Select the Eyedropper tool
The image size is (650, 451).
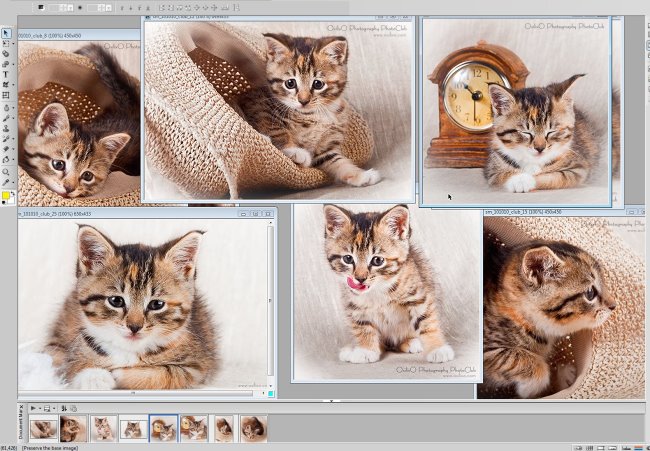click(x=6, y=182)
